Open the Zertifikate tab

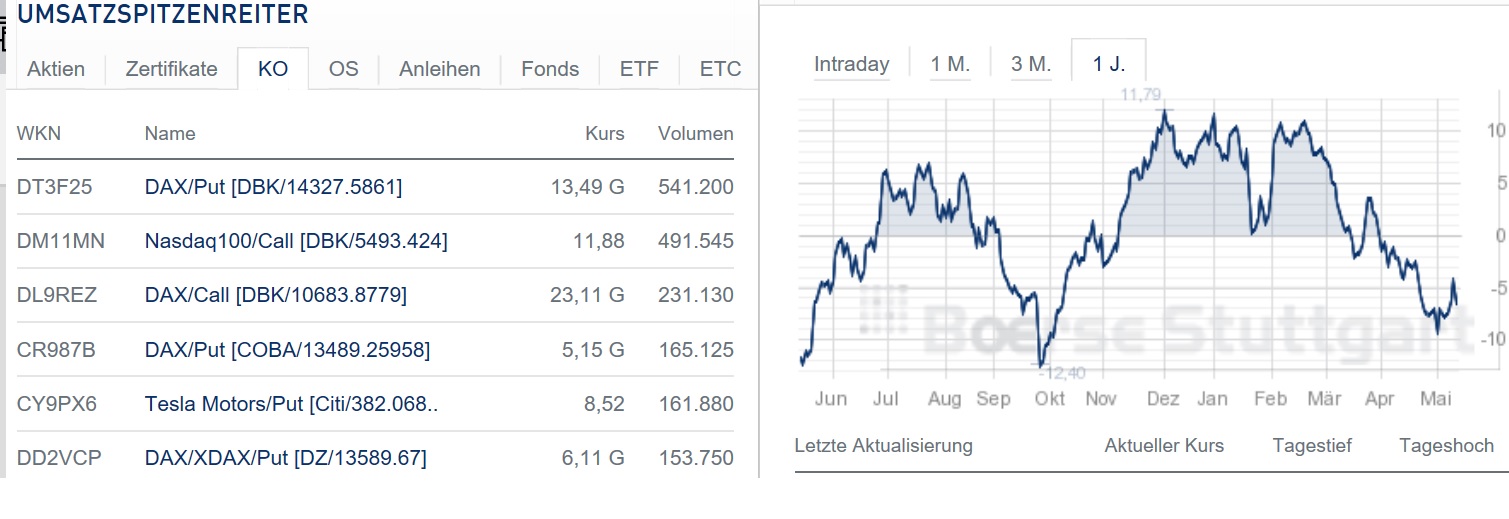tap(171, 69)
